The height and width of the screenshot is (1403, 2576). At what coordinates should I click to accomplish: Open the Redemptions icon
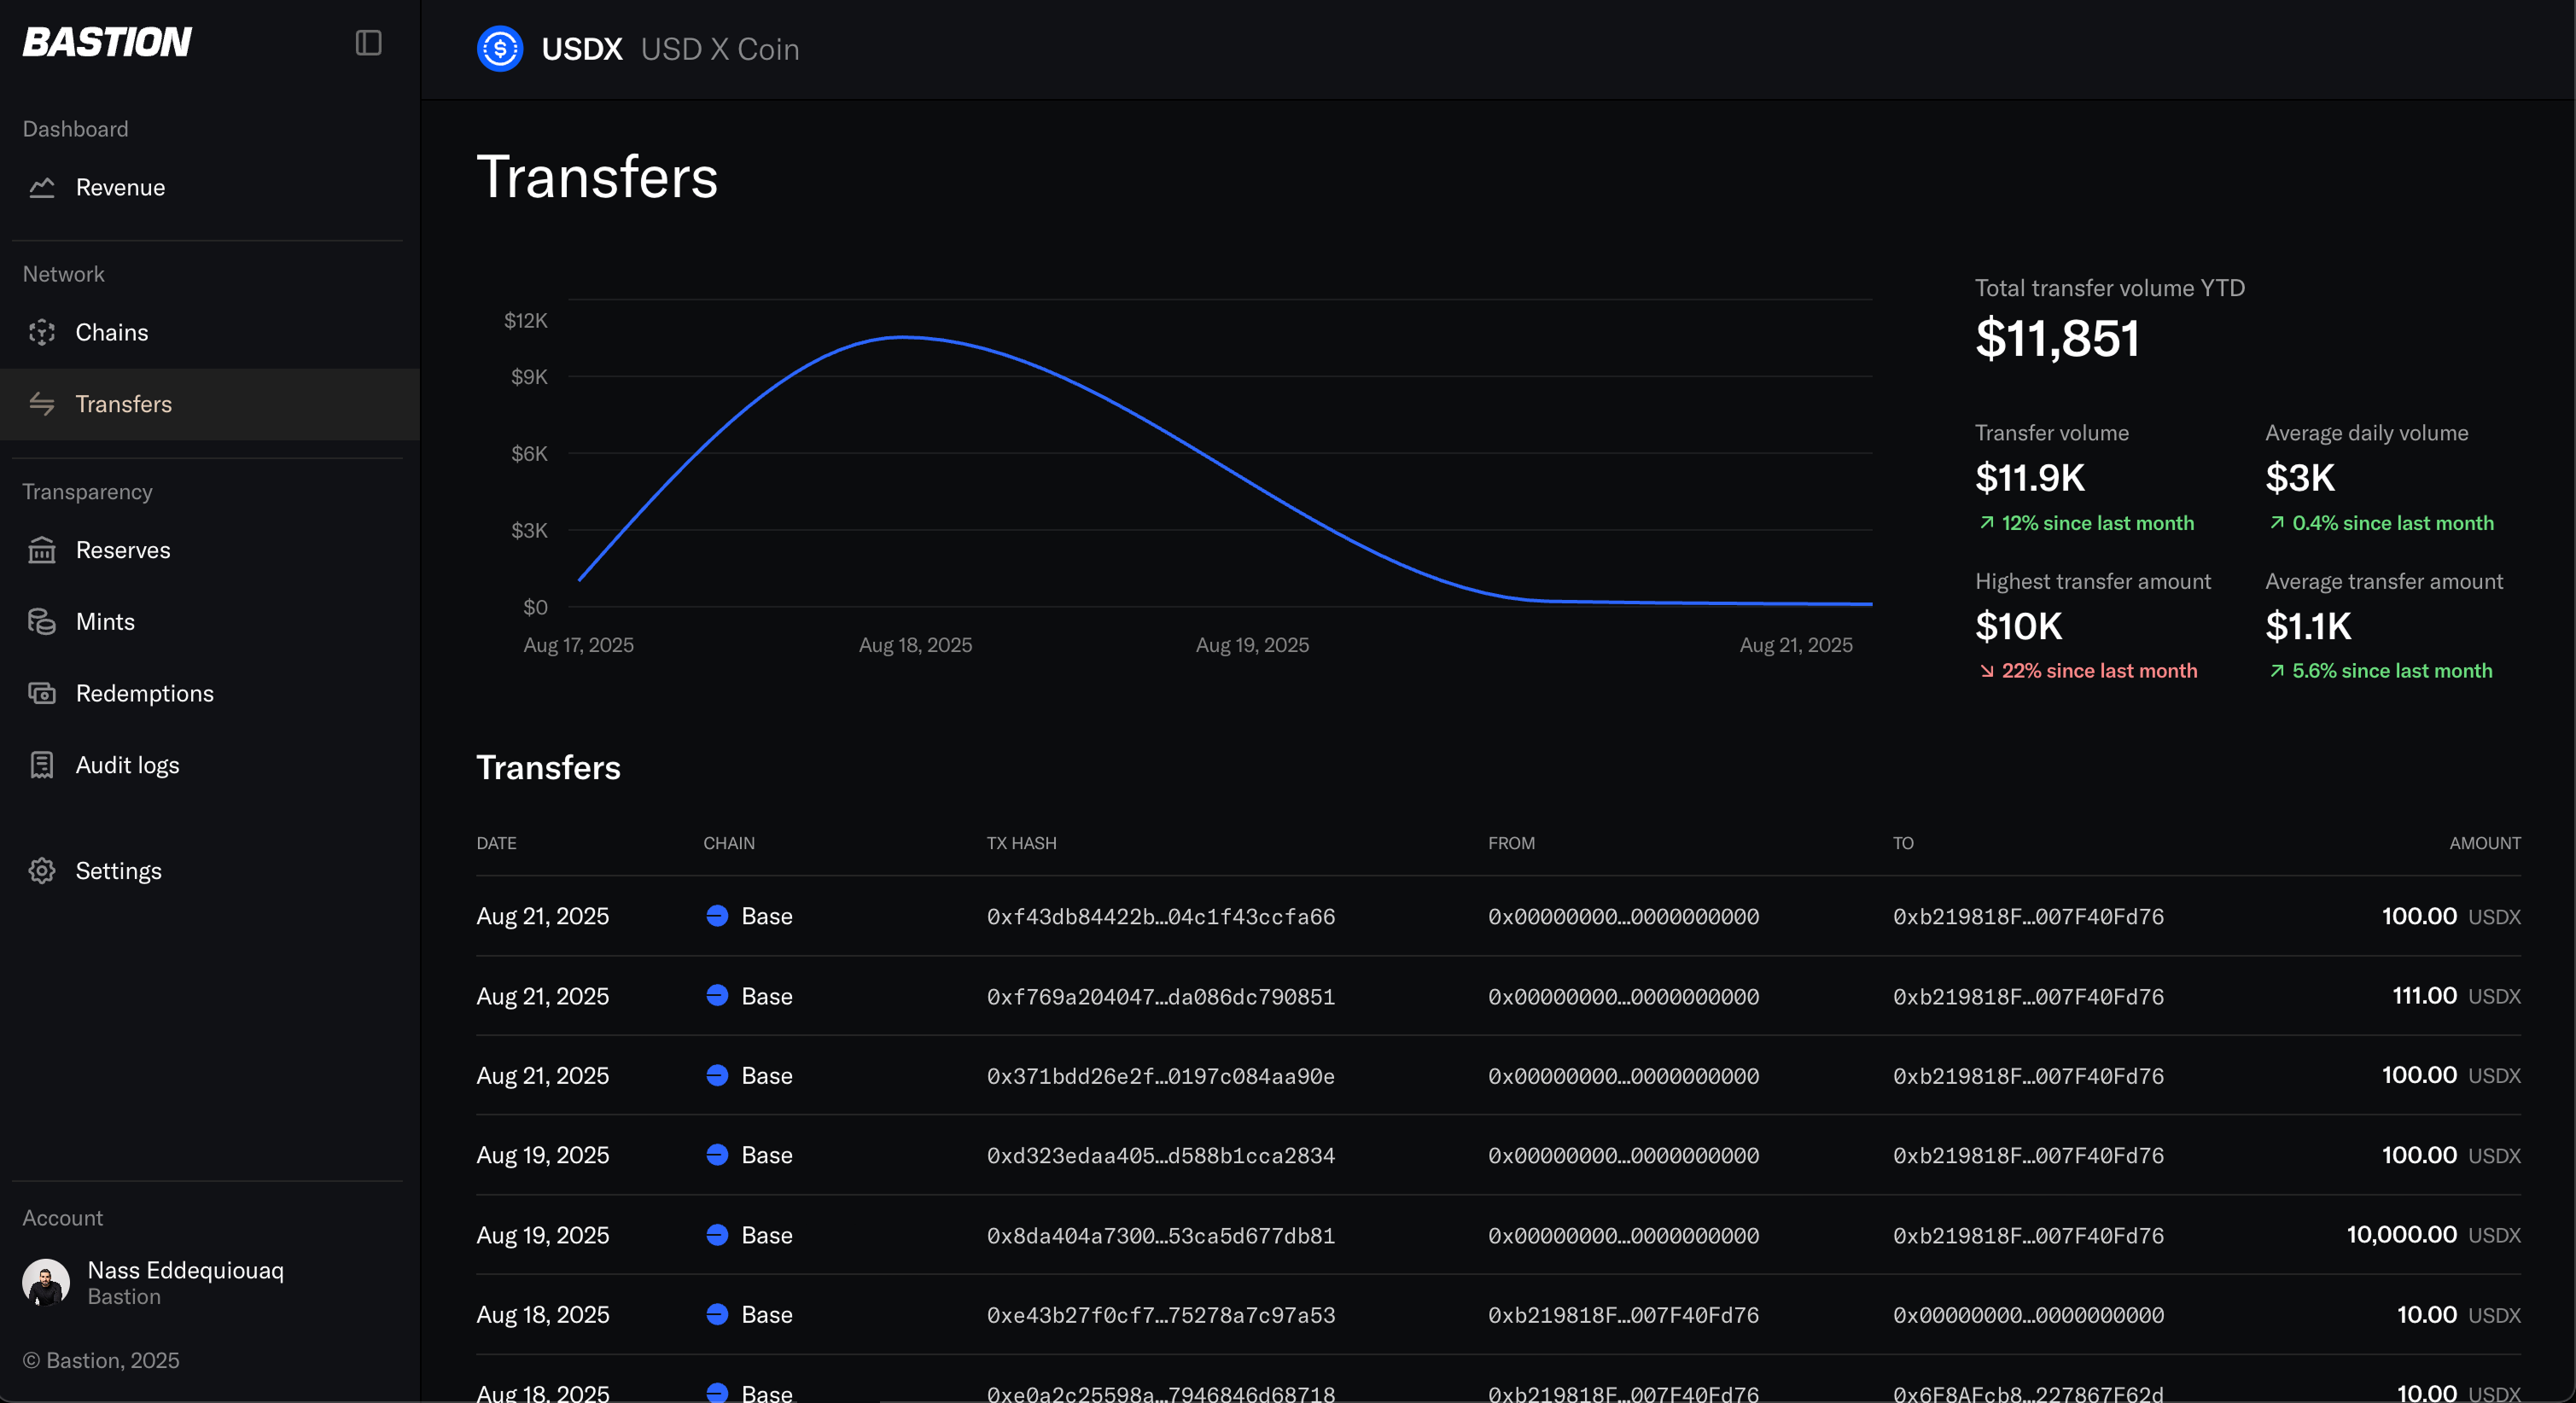(x=42, y=693)
